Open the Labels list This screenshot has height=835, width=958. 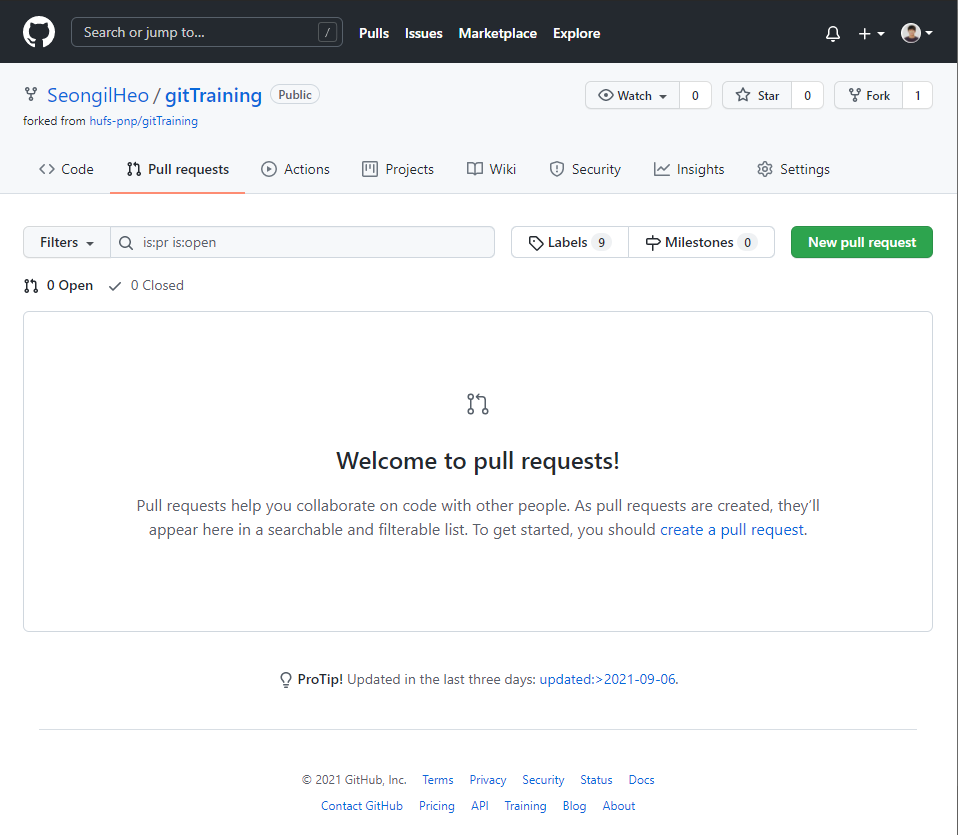tap(569, 242)
